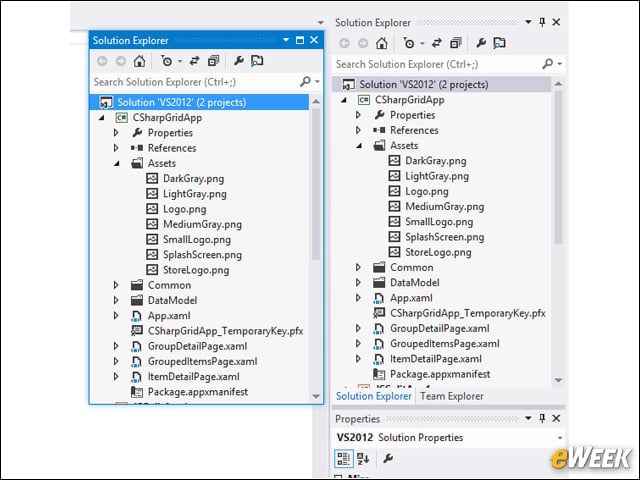
Task: Click Pending Changes Filter icon in docked Solution Explorer
Action: point(409,43)
